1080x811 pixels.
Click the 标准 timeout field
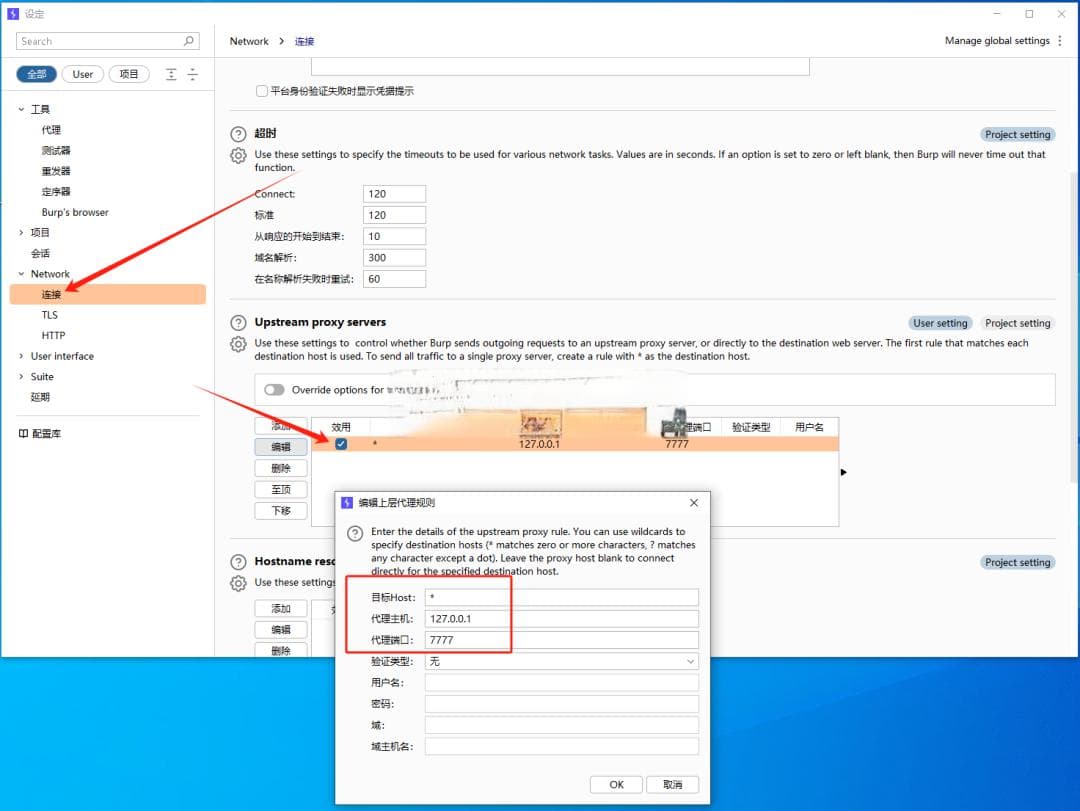point(395,216)
